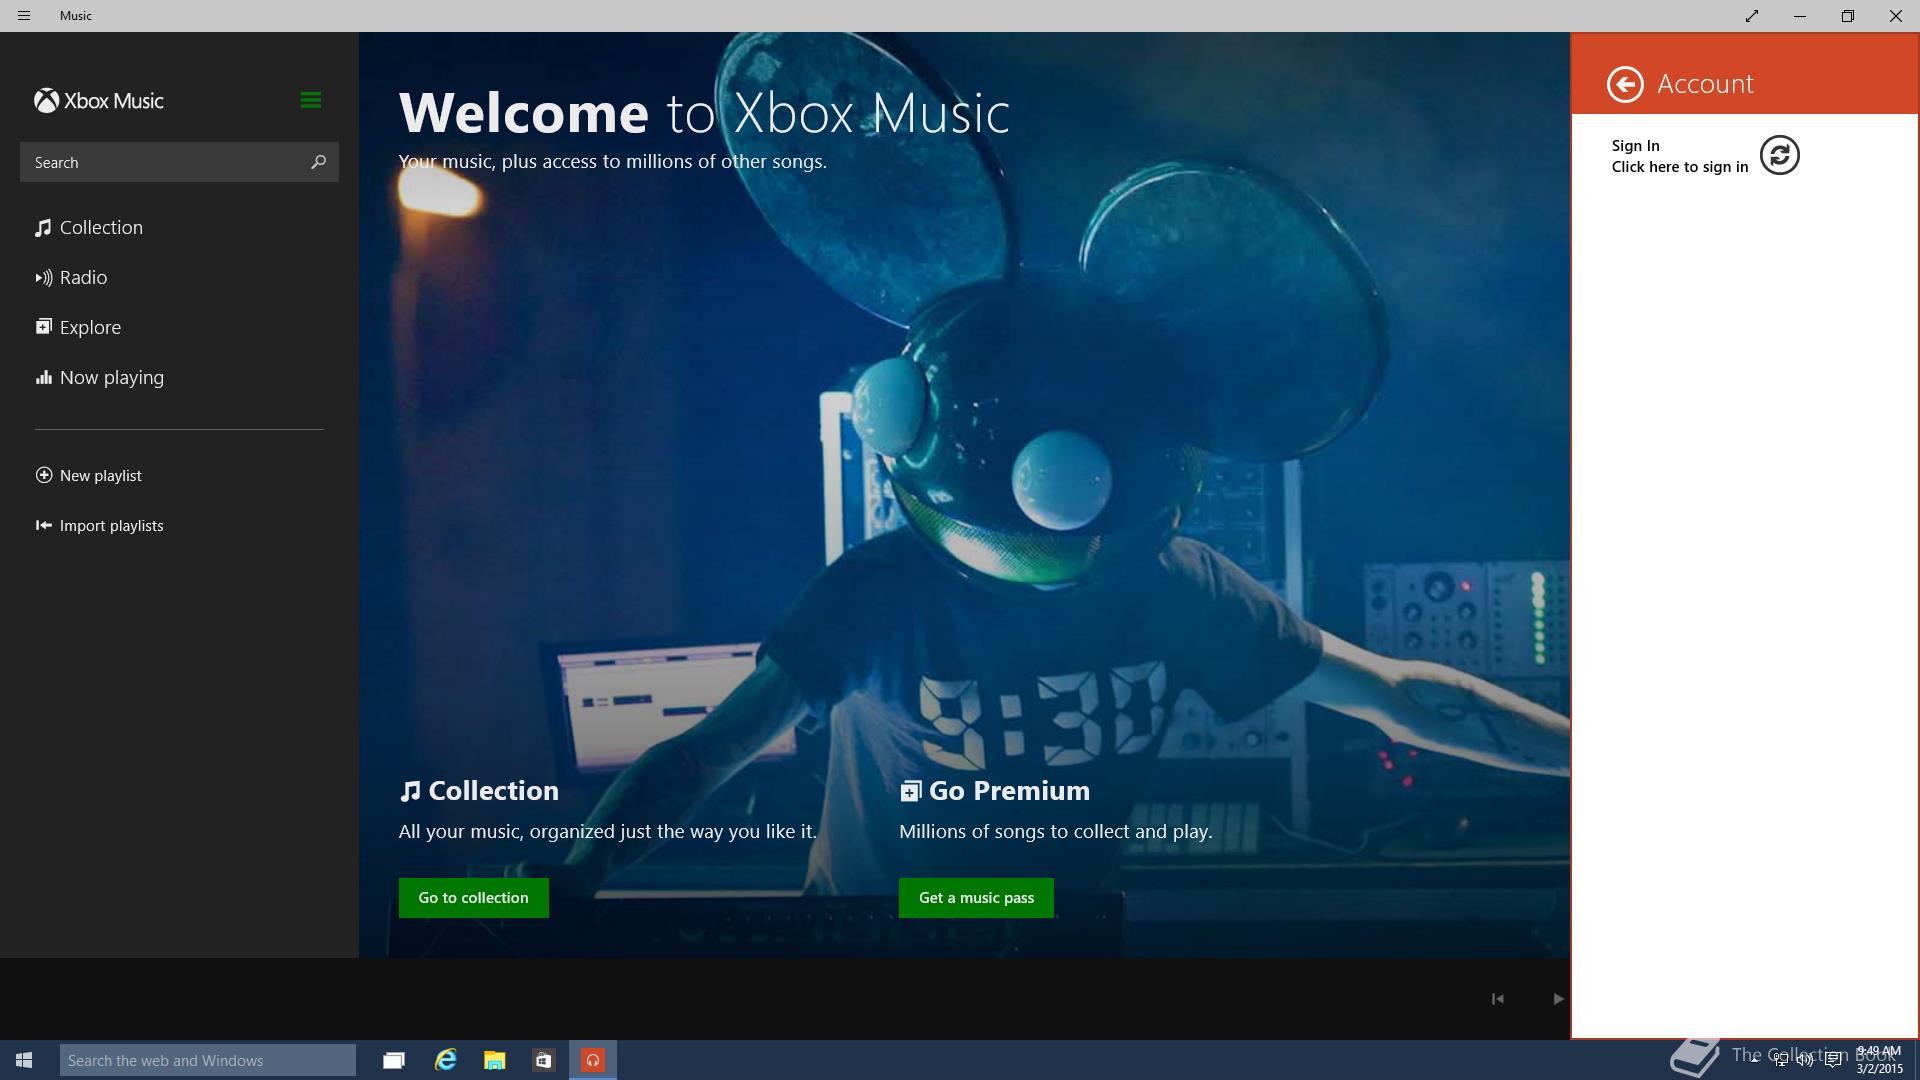
Task: Click the Music app taskbar icon
Action: 593,1060
